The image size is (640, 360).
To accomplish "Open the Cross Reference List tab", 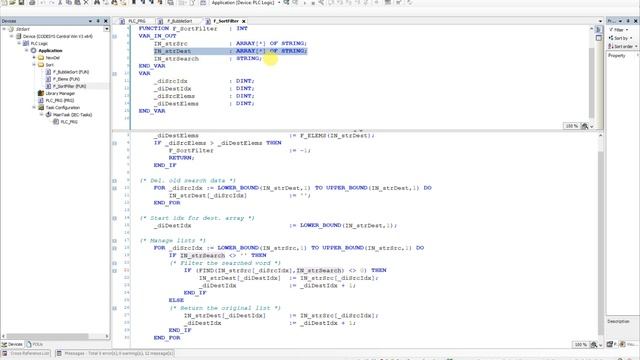I will [x=26, y=353].
